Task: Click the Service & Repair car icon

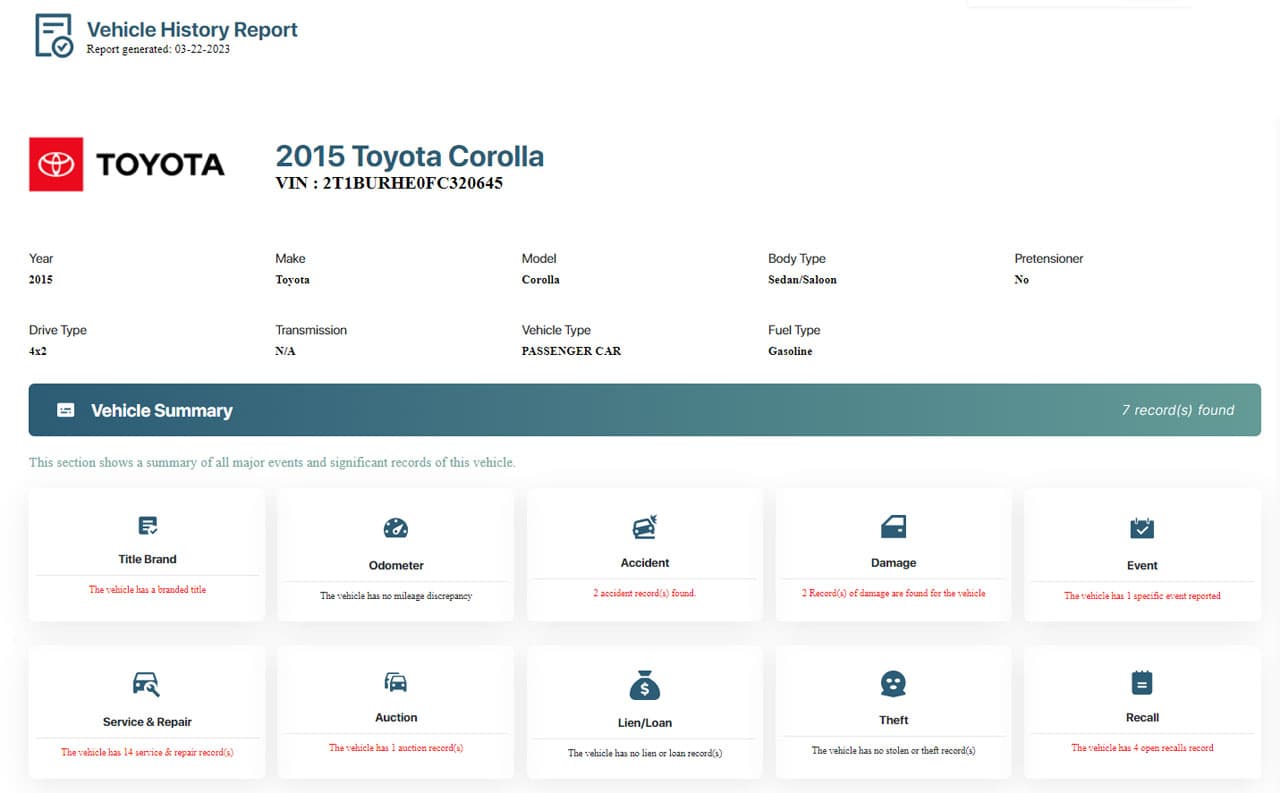Action: pos(146,684)
